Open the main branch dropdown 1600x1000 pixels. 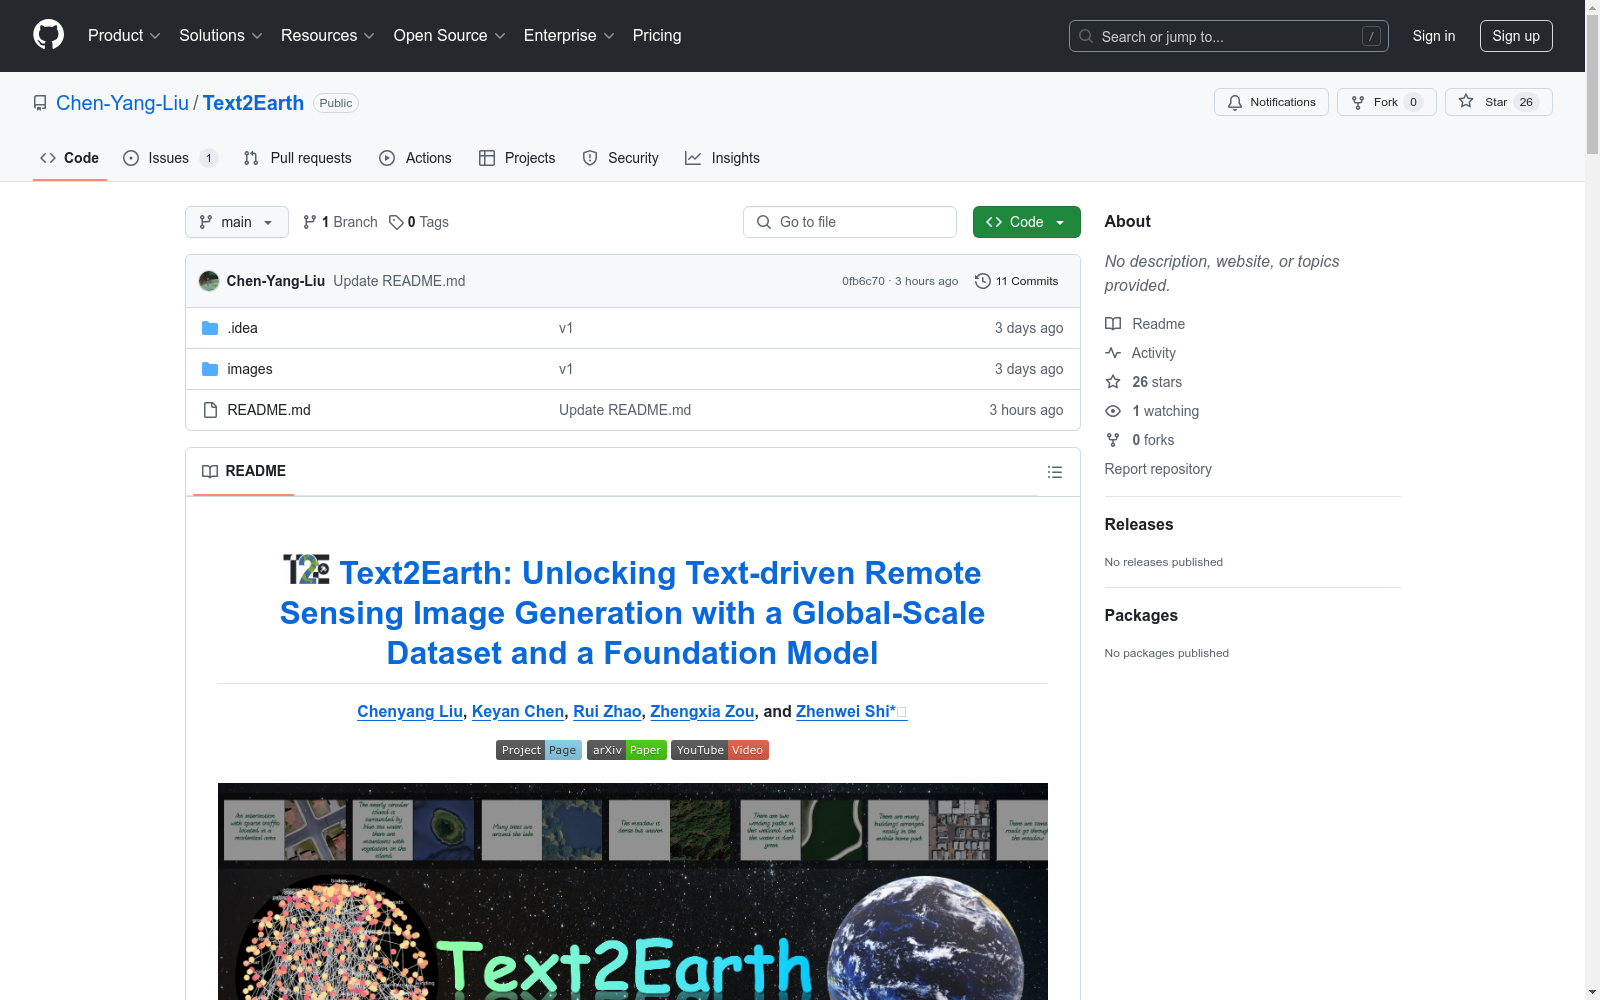(237, 222)
